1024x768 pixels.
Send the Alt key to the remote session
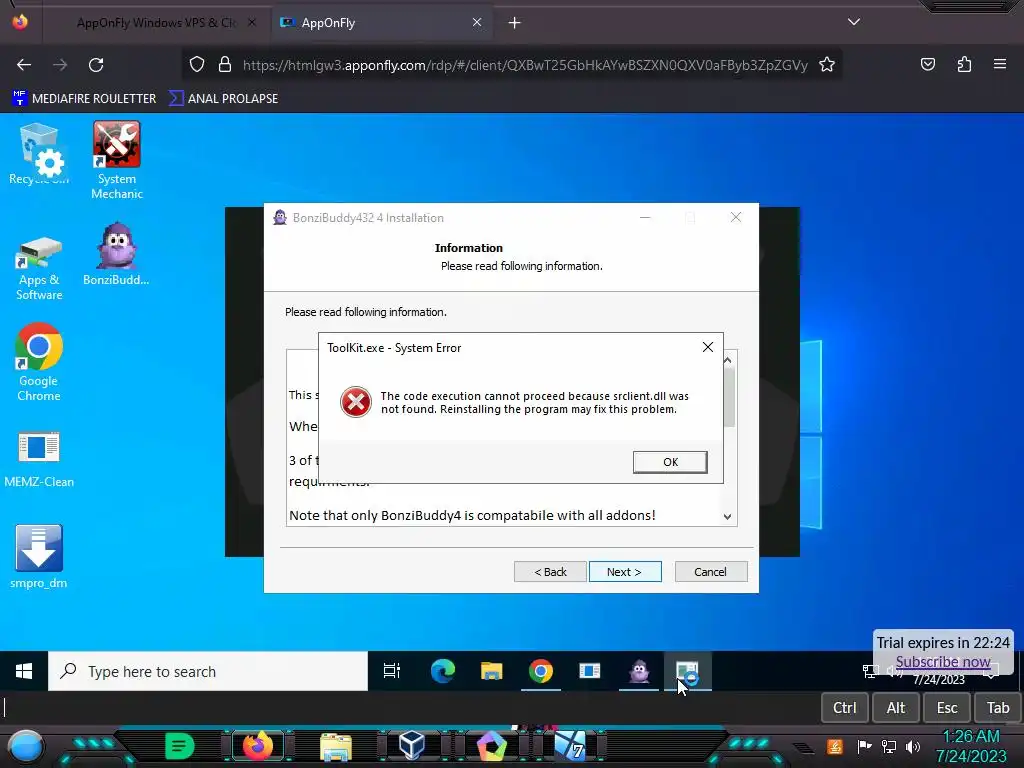[895, 708]
